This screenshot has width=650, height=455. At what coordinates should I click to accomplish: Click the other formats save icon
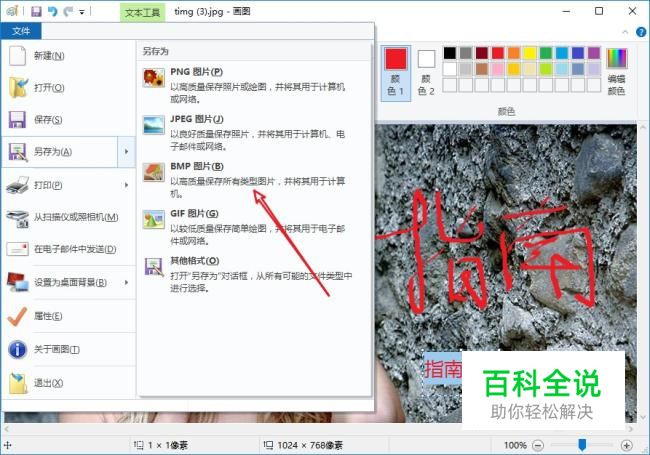[154, 266]
